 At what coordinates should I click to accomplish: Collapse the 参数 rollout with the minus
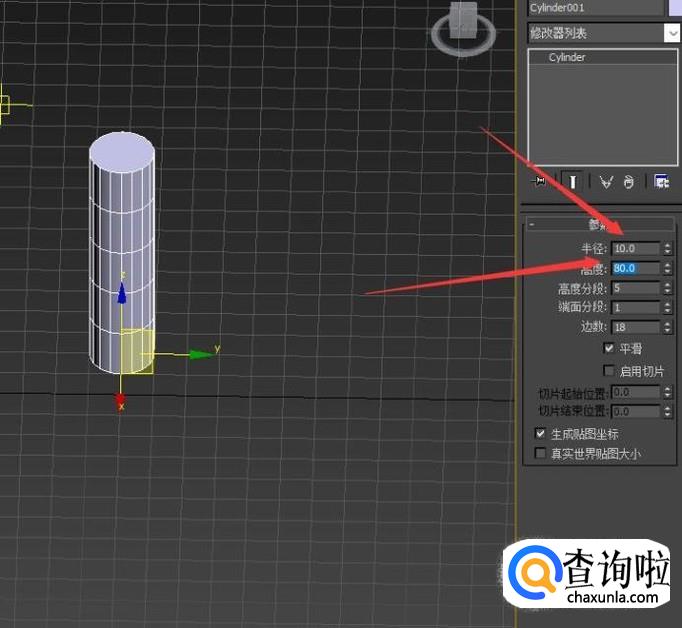(x=532, y=224)
